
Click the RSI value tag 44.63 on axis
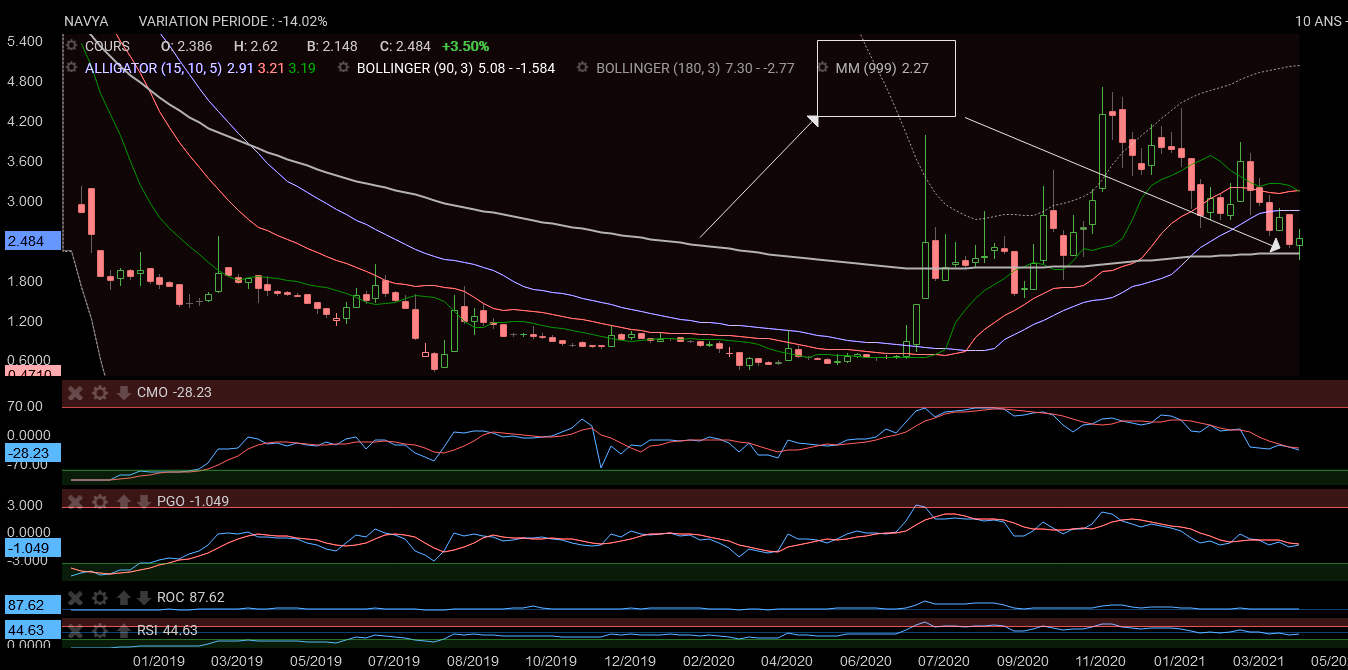coord(31,630)
